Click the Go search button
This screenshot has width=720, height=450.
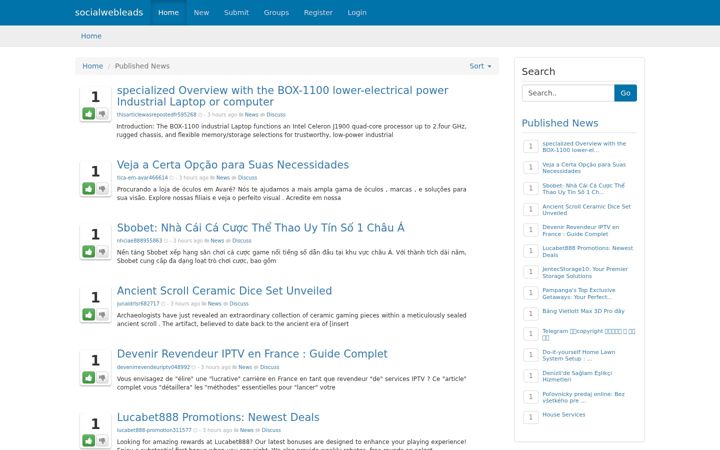(x=625, y=93)
